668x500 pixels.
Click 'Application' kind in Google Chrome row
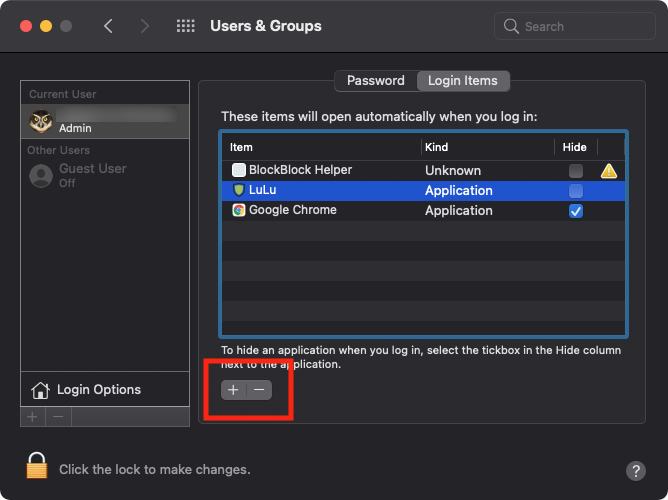459,211
